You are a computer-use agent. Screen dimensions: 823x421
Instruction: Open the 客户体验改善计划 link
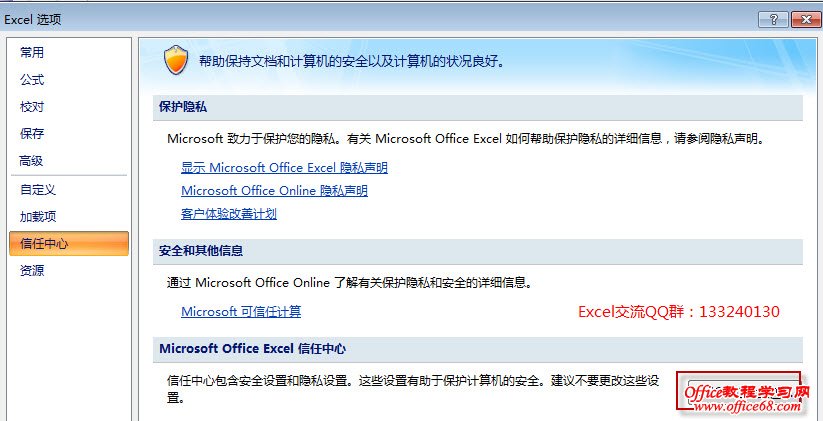coord(229,214)
